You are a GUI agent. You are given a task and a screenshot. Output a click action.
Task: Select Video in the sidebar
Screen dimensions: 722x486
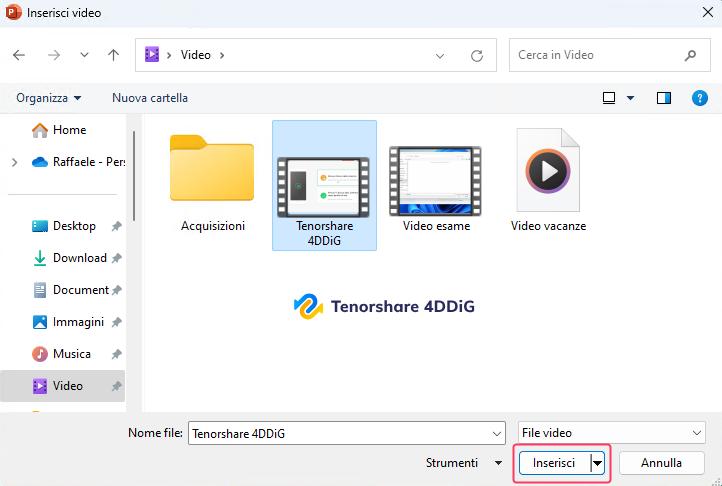[x=62, y=386]
